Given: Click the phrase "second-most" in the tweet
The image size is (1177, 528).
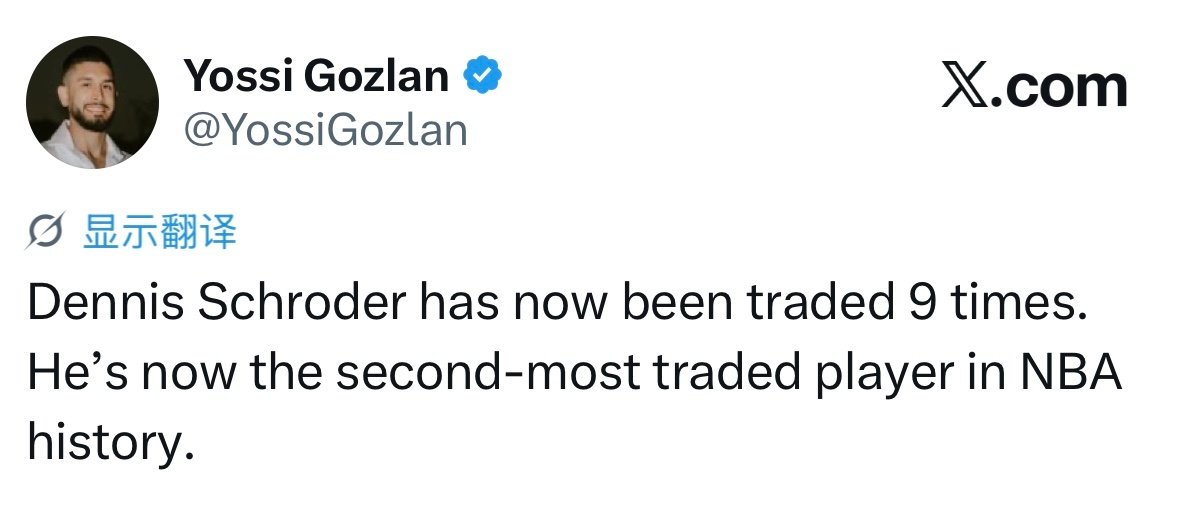Looking at the screenshot, I should coord(488,373).
